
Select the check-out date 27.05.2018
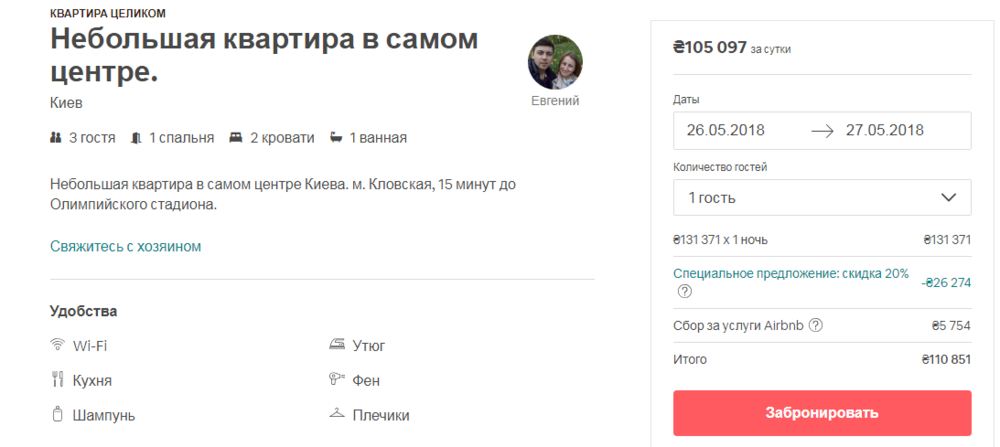884,130
